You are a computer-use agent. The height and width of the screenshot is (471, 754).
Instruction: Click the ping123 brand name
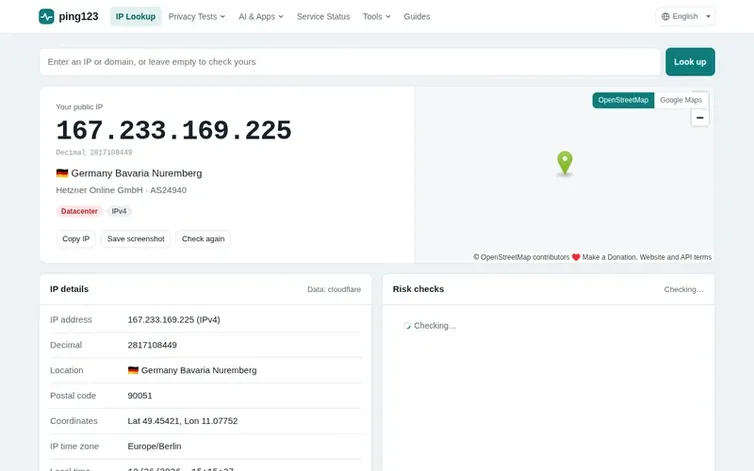[78, 16]
